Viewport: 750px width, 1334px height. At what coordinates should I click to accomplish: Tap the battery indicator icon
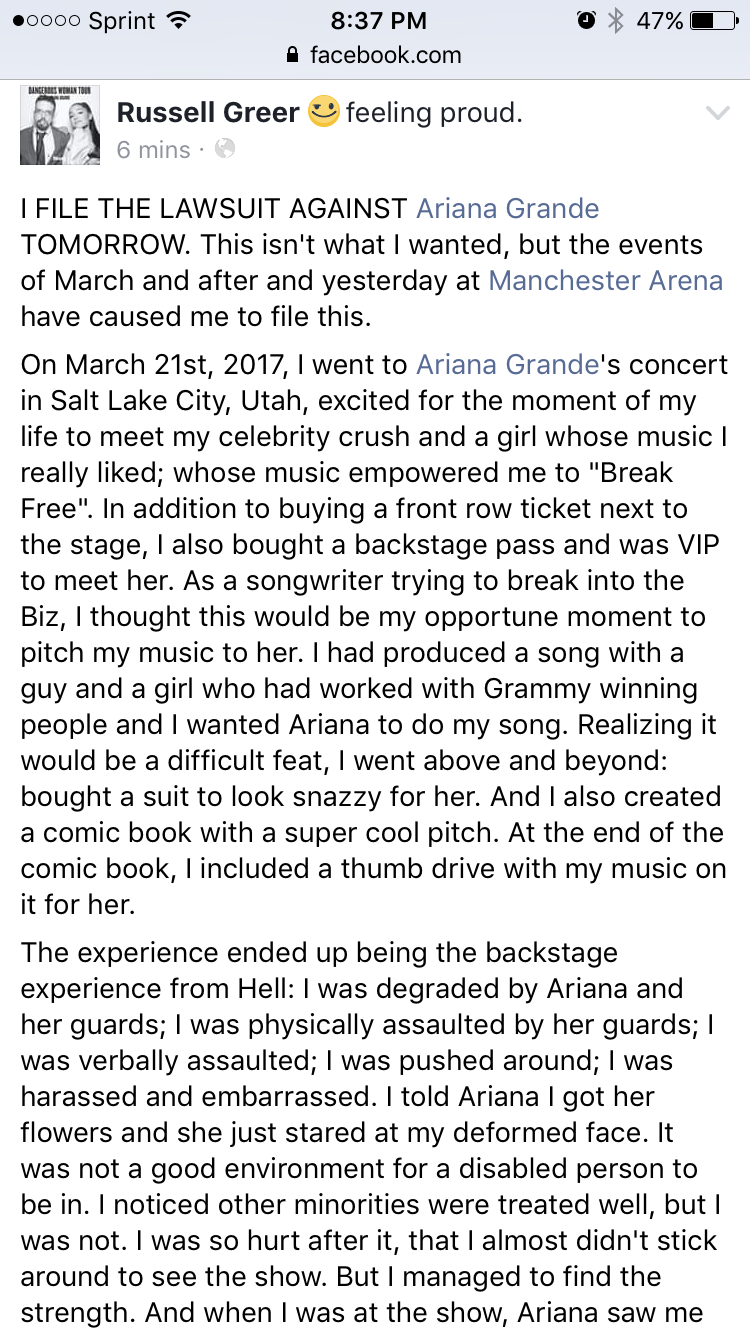[714, 20]
